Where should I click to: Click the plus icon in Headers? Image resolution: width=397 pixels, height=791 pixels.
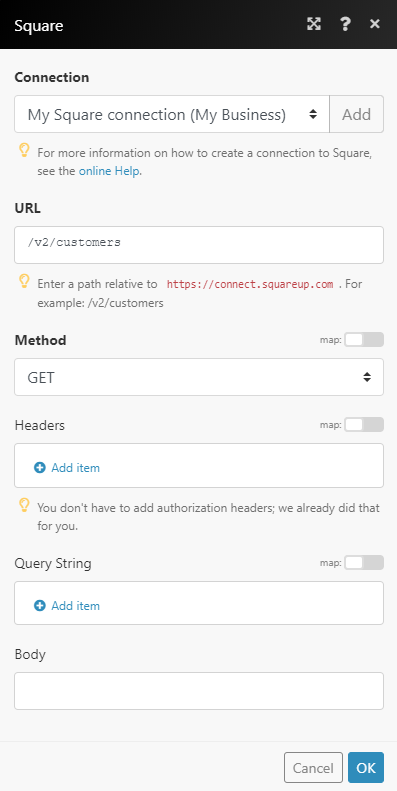[x=39, y=468]
